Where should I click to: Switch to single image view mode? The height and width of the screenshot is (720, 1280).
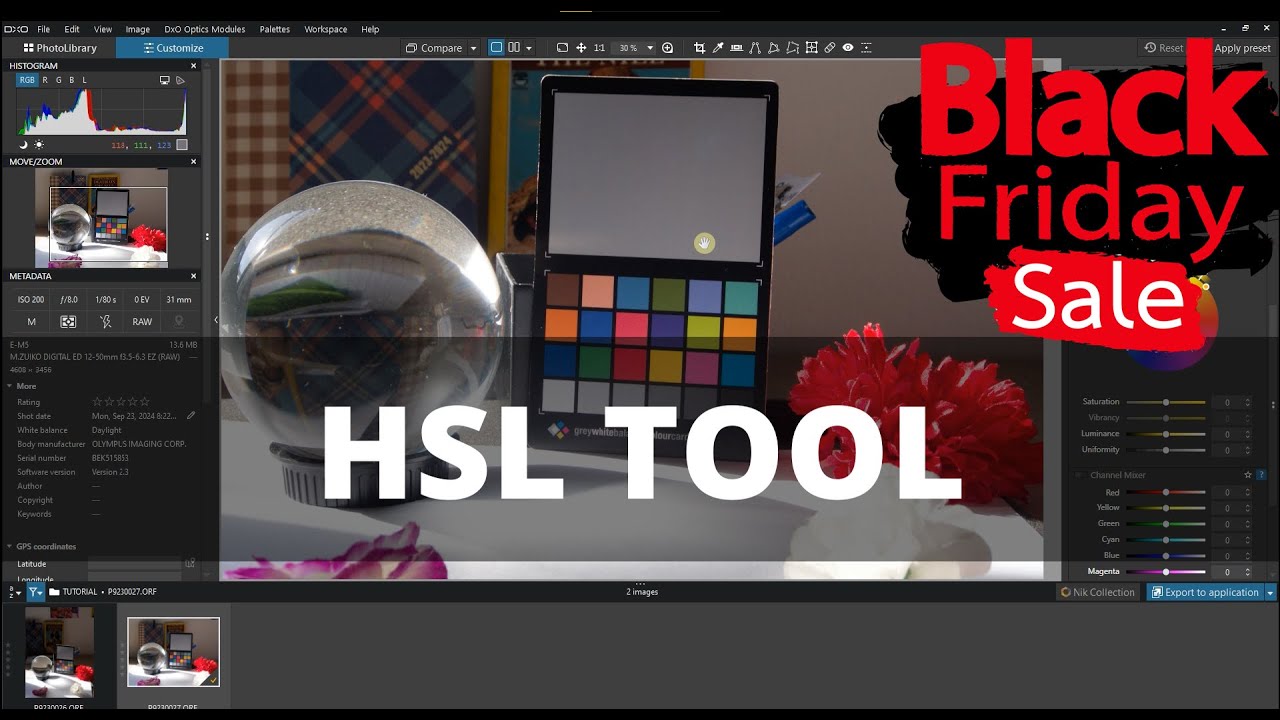(x=496, y=48)
